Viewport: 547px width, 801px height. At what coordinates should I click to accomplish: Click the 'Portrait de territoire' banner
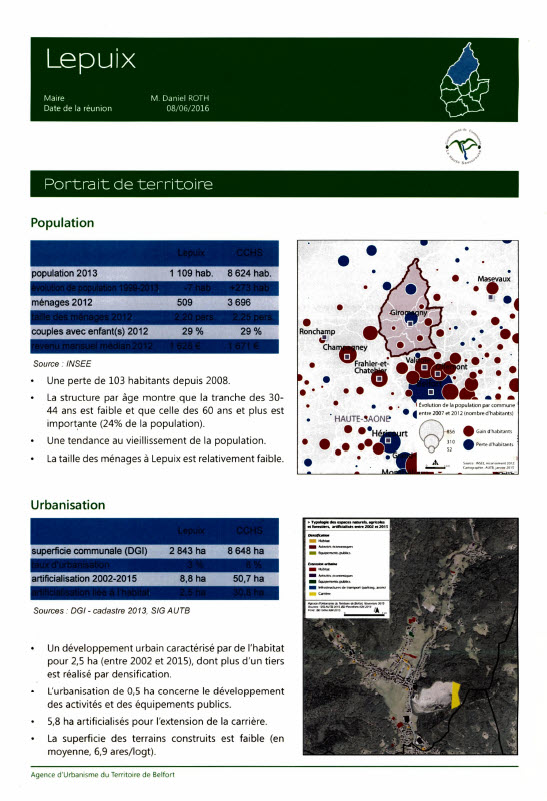pyautogui.click(x=274, y=184)
